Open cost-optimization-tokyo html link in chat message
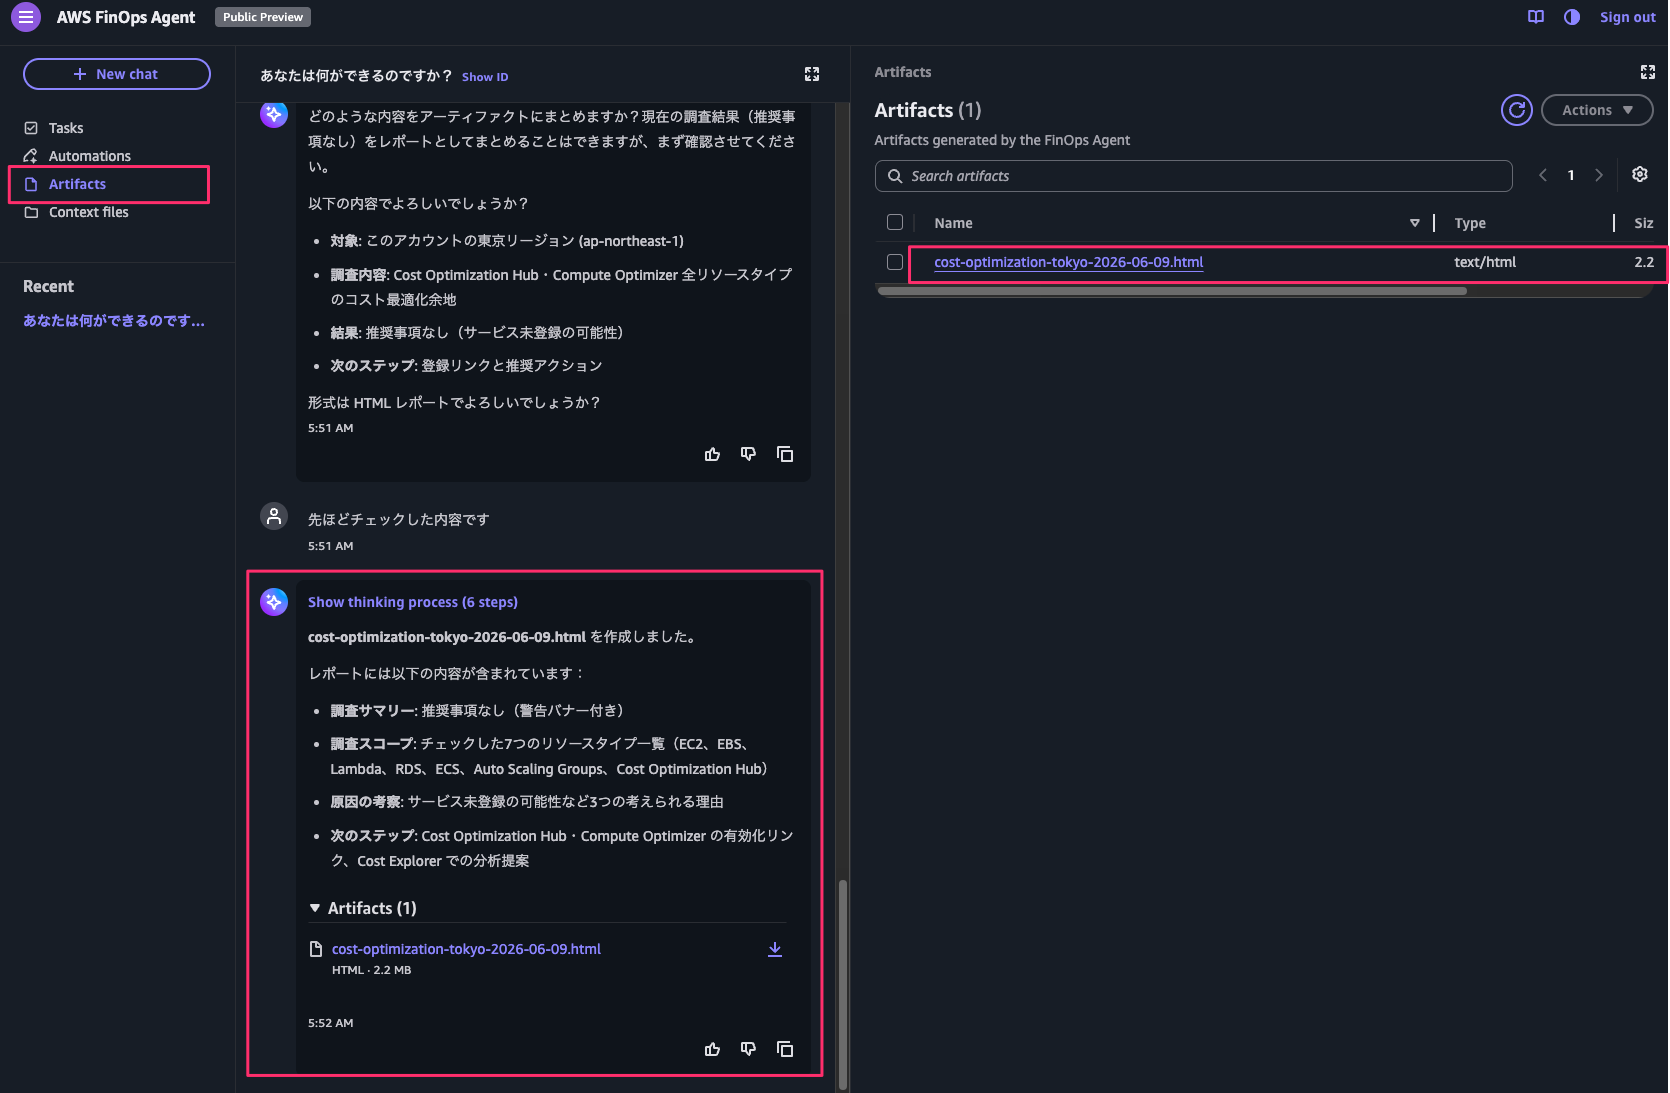Screen dimensions: 1670x1093 (x=466, y=949)
